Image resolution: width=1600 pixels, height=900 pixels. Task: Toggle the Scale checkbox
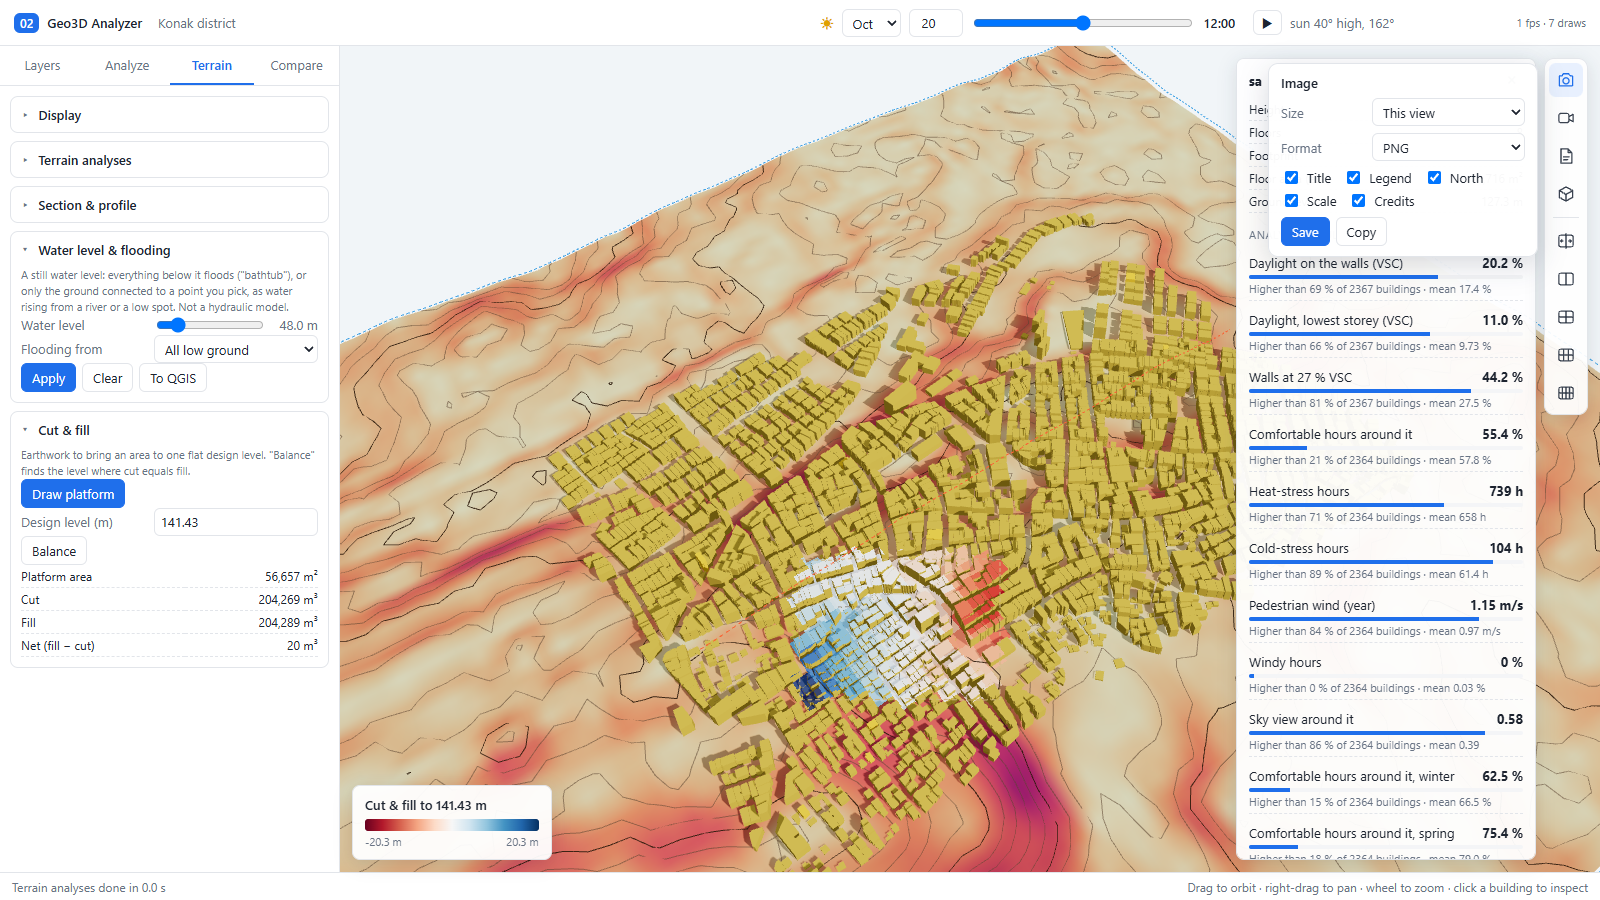(1291, 201)
